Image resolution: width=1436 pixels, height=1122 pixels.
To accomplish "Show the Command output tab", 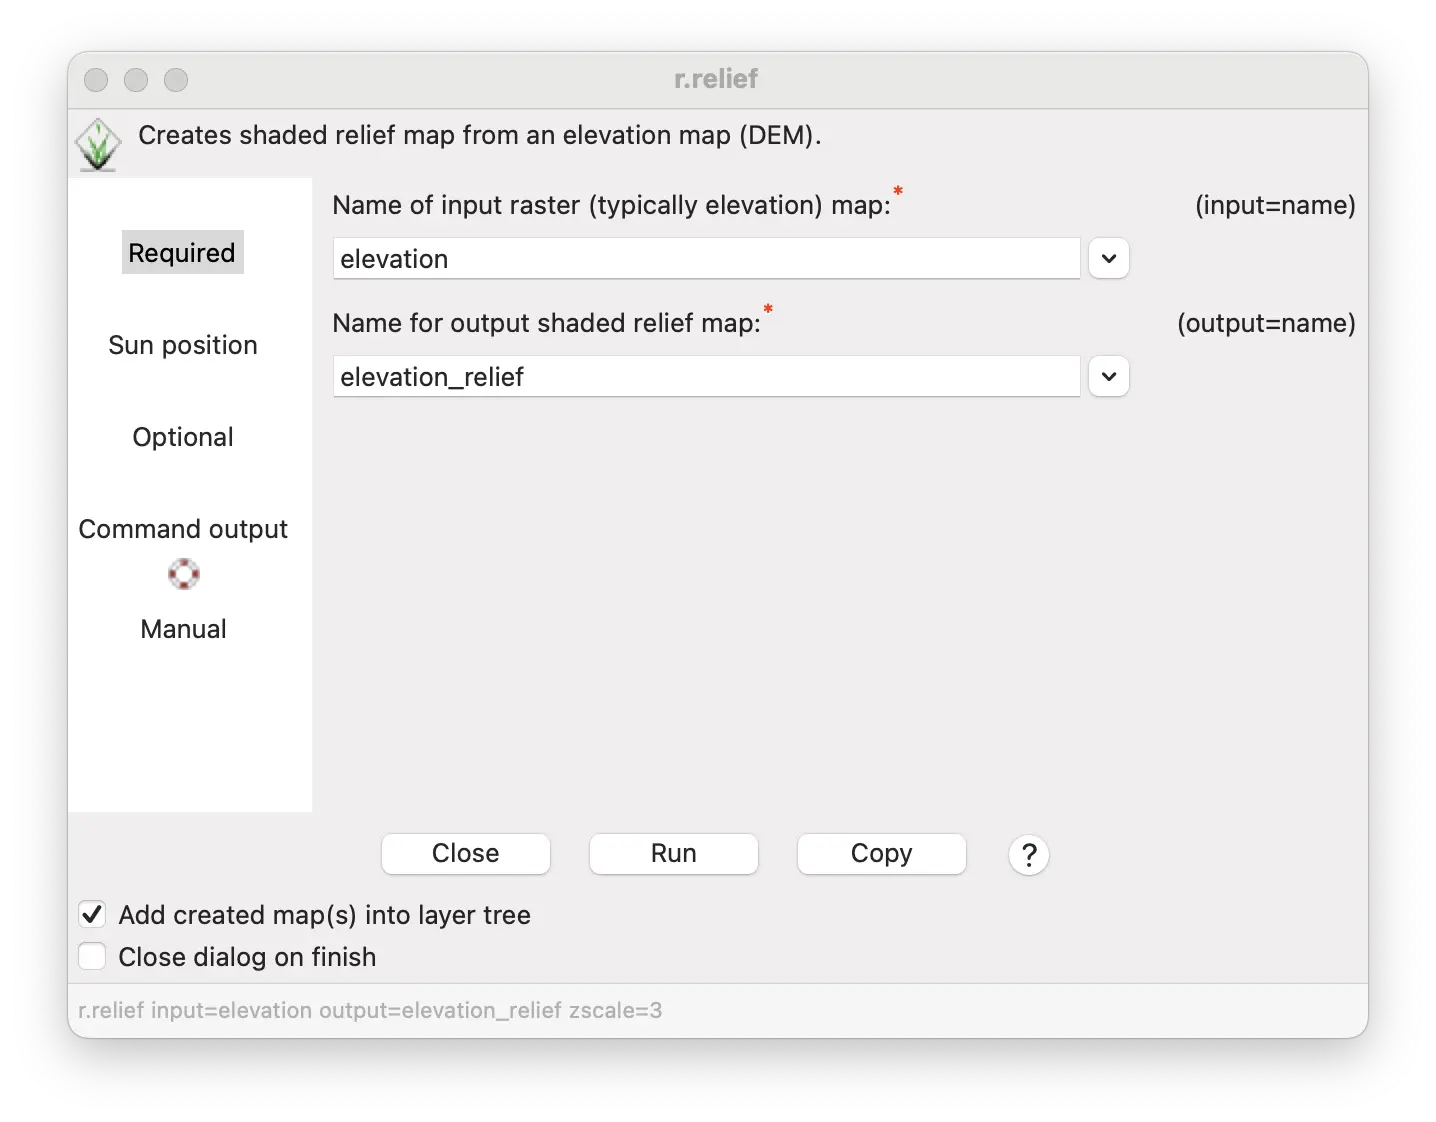I will click(x=183, y=529).
